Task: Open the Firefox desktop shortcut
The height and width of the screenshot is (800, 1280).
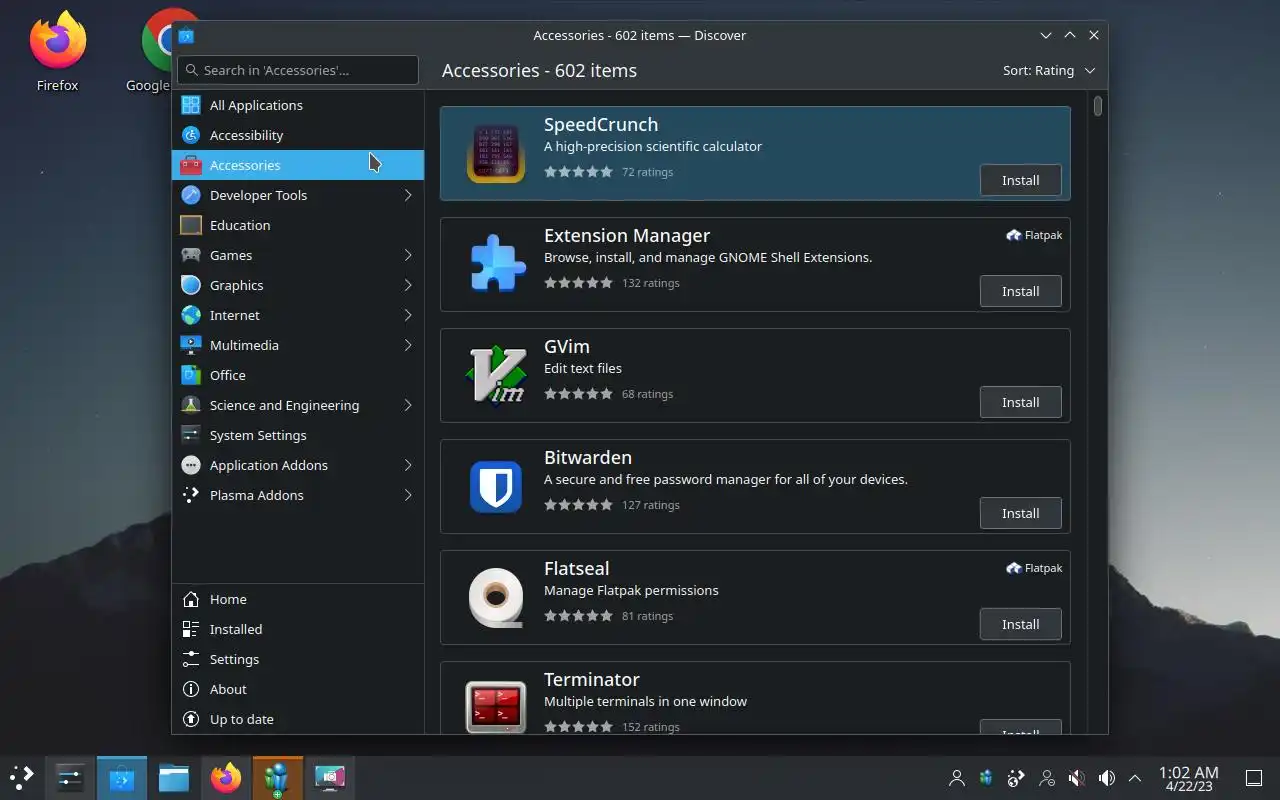Action: click(57, 50)
